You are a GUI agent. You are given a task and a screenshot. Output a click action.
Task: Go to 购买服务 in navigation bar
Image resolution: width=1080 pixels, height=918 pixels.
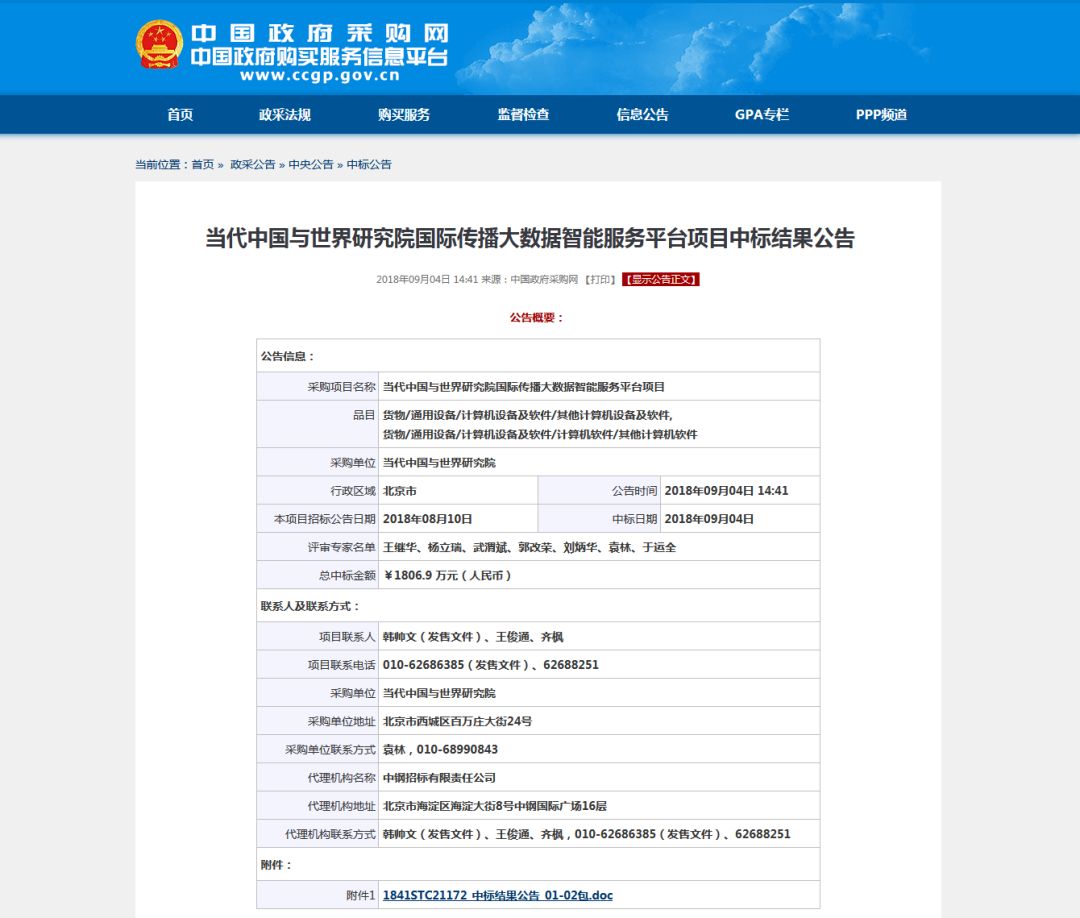[404, 115]
